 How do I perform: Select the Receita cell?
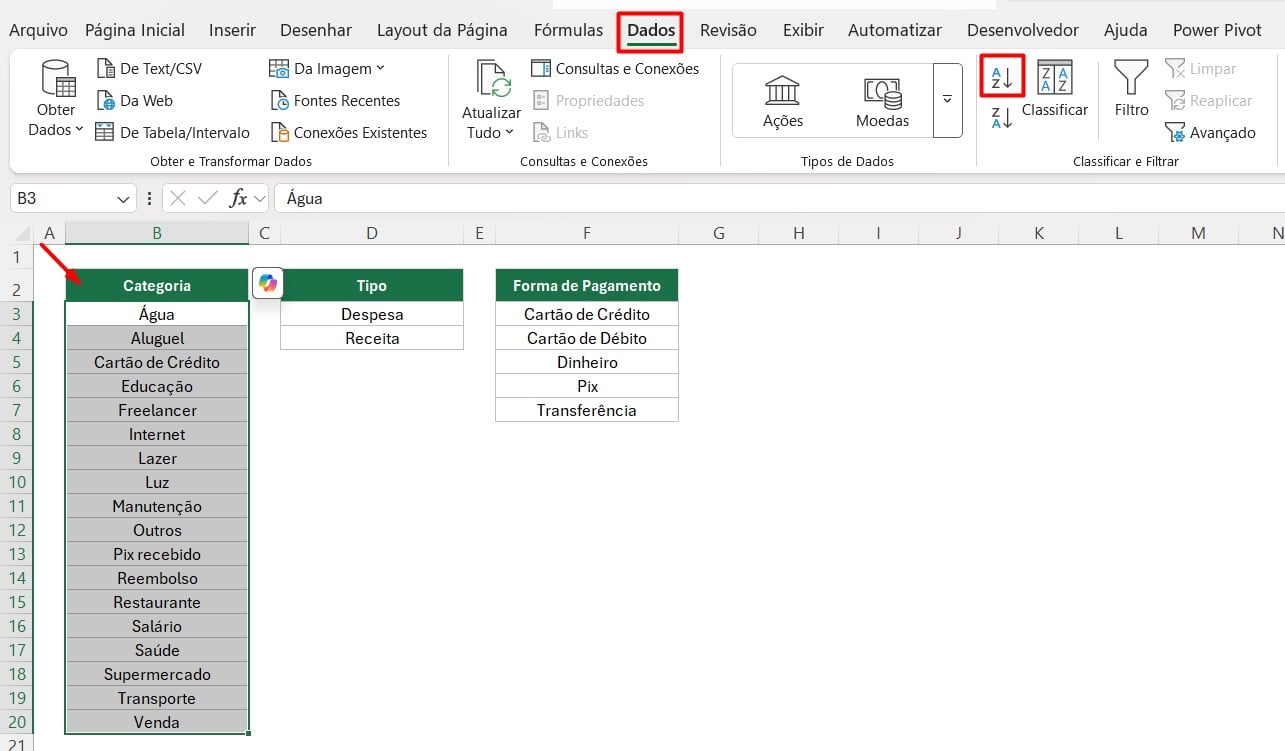click(x=372, y=338)
